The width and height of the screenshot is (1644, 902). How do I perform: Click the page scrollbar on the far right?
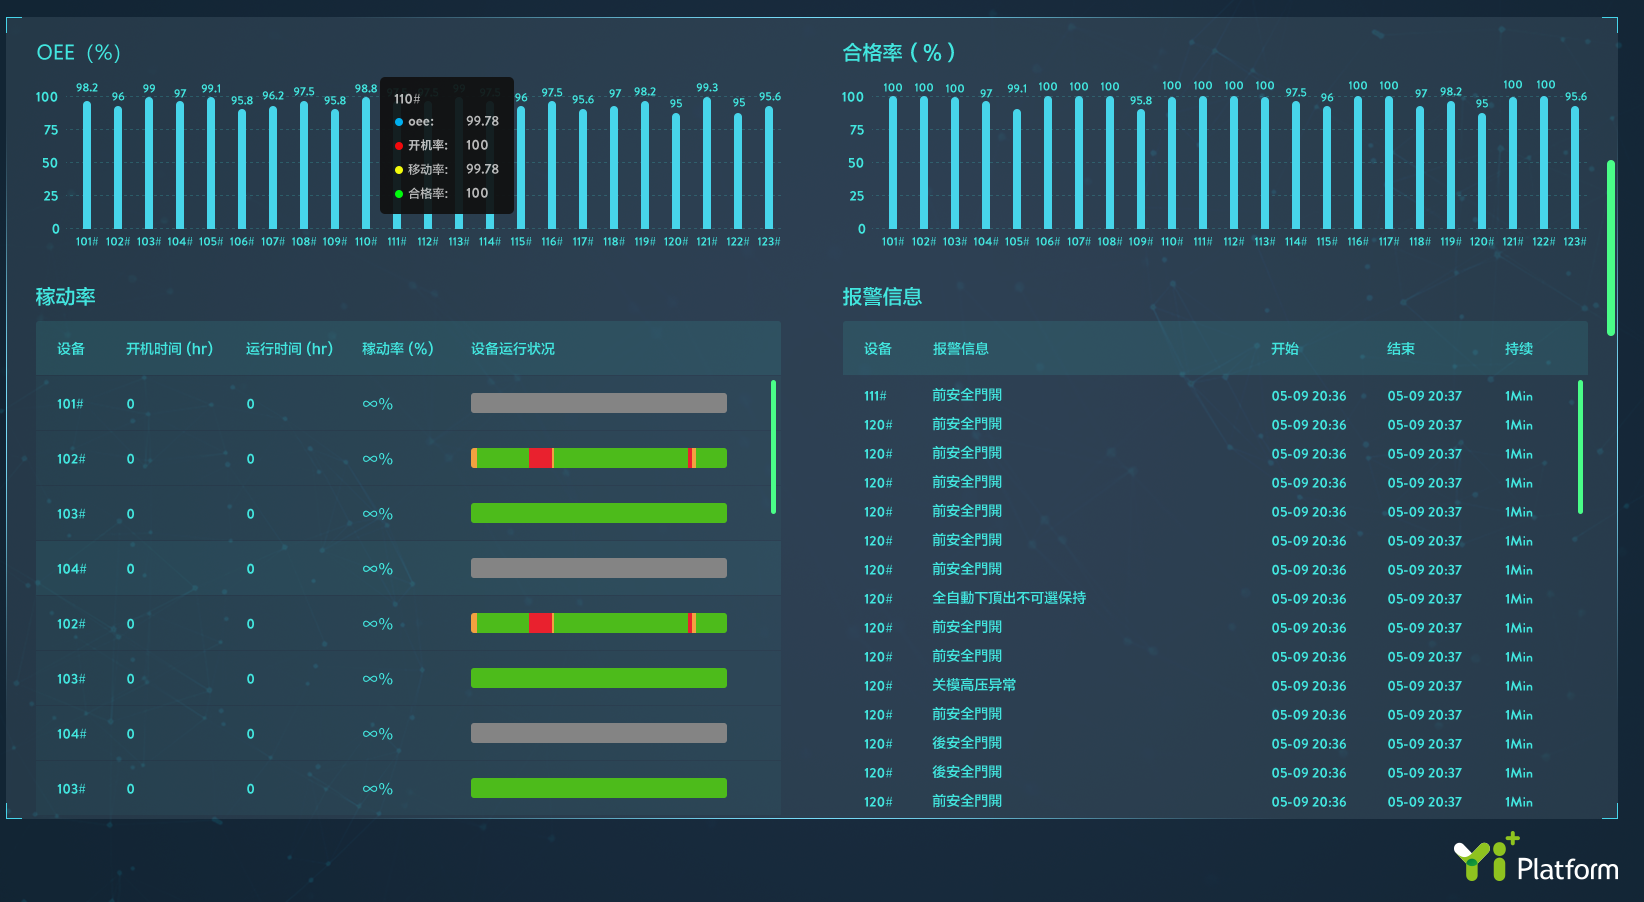(x=1611, y=247)
